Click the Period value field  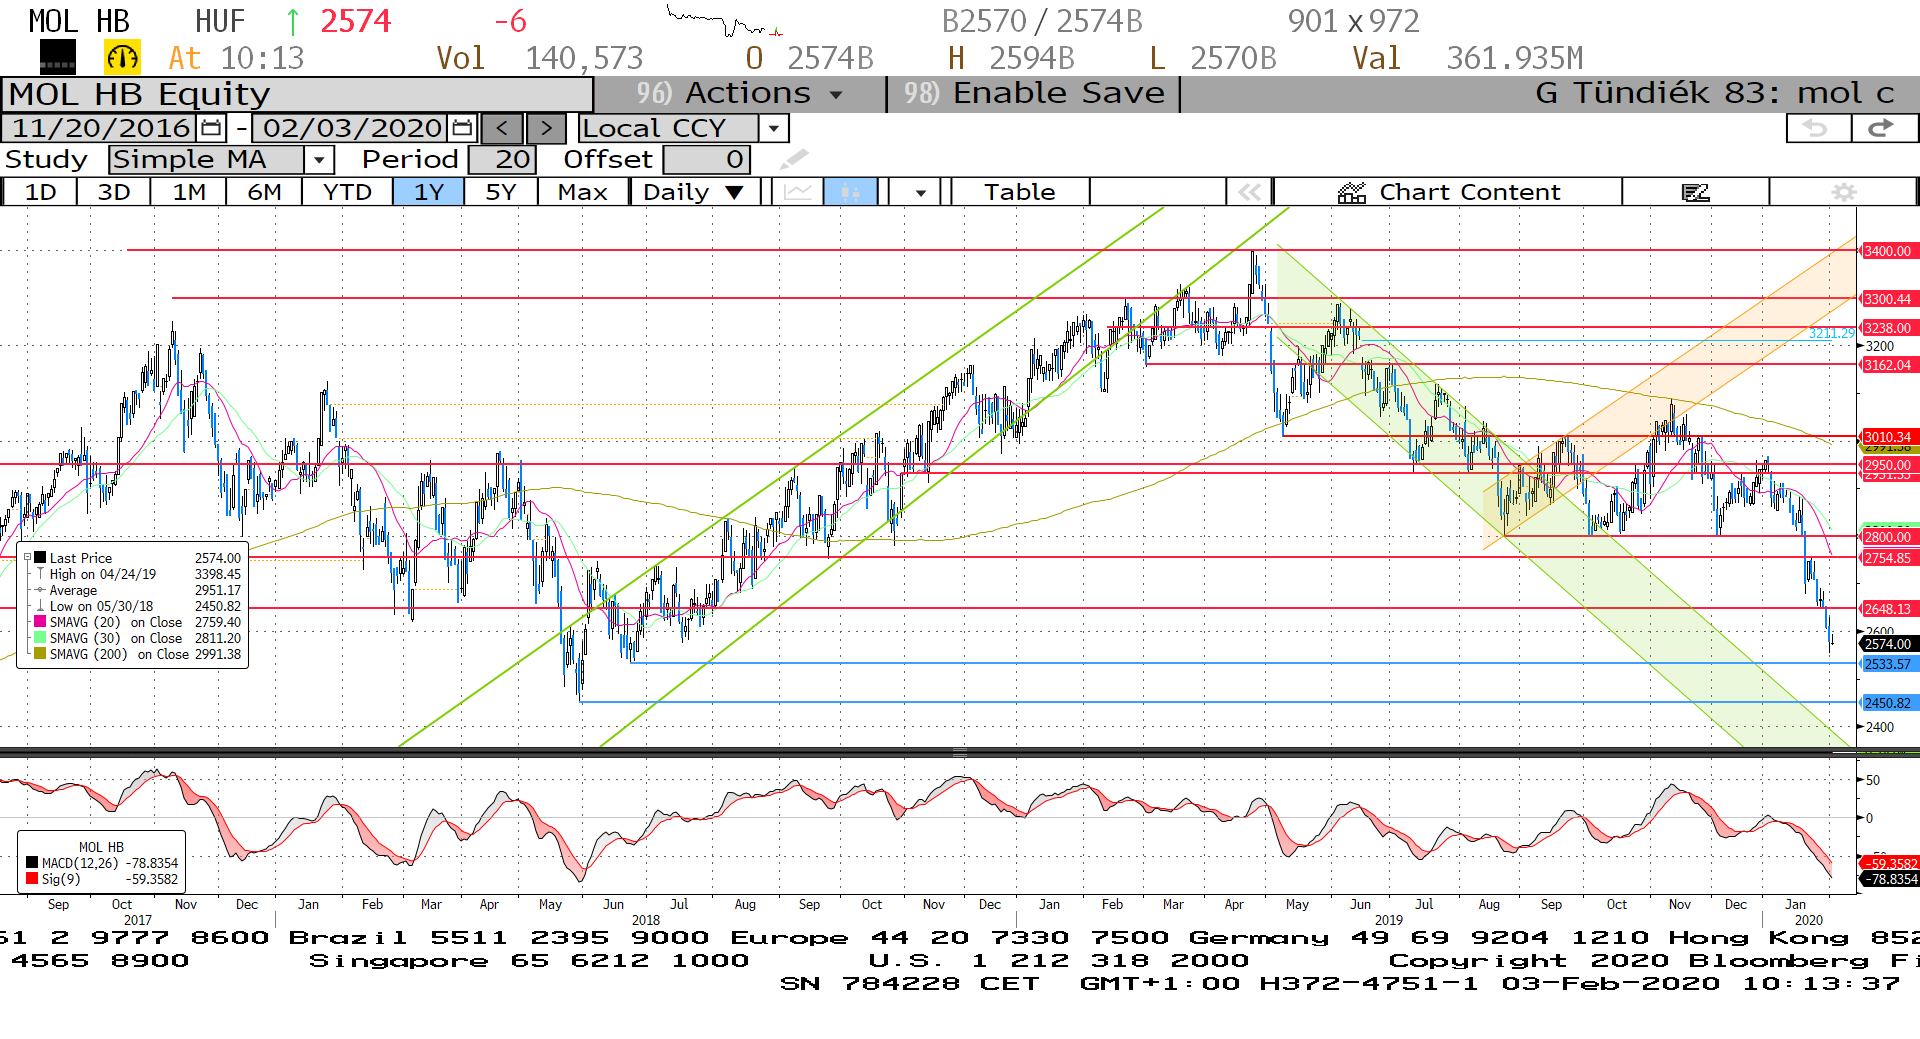502,159
